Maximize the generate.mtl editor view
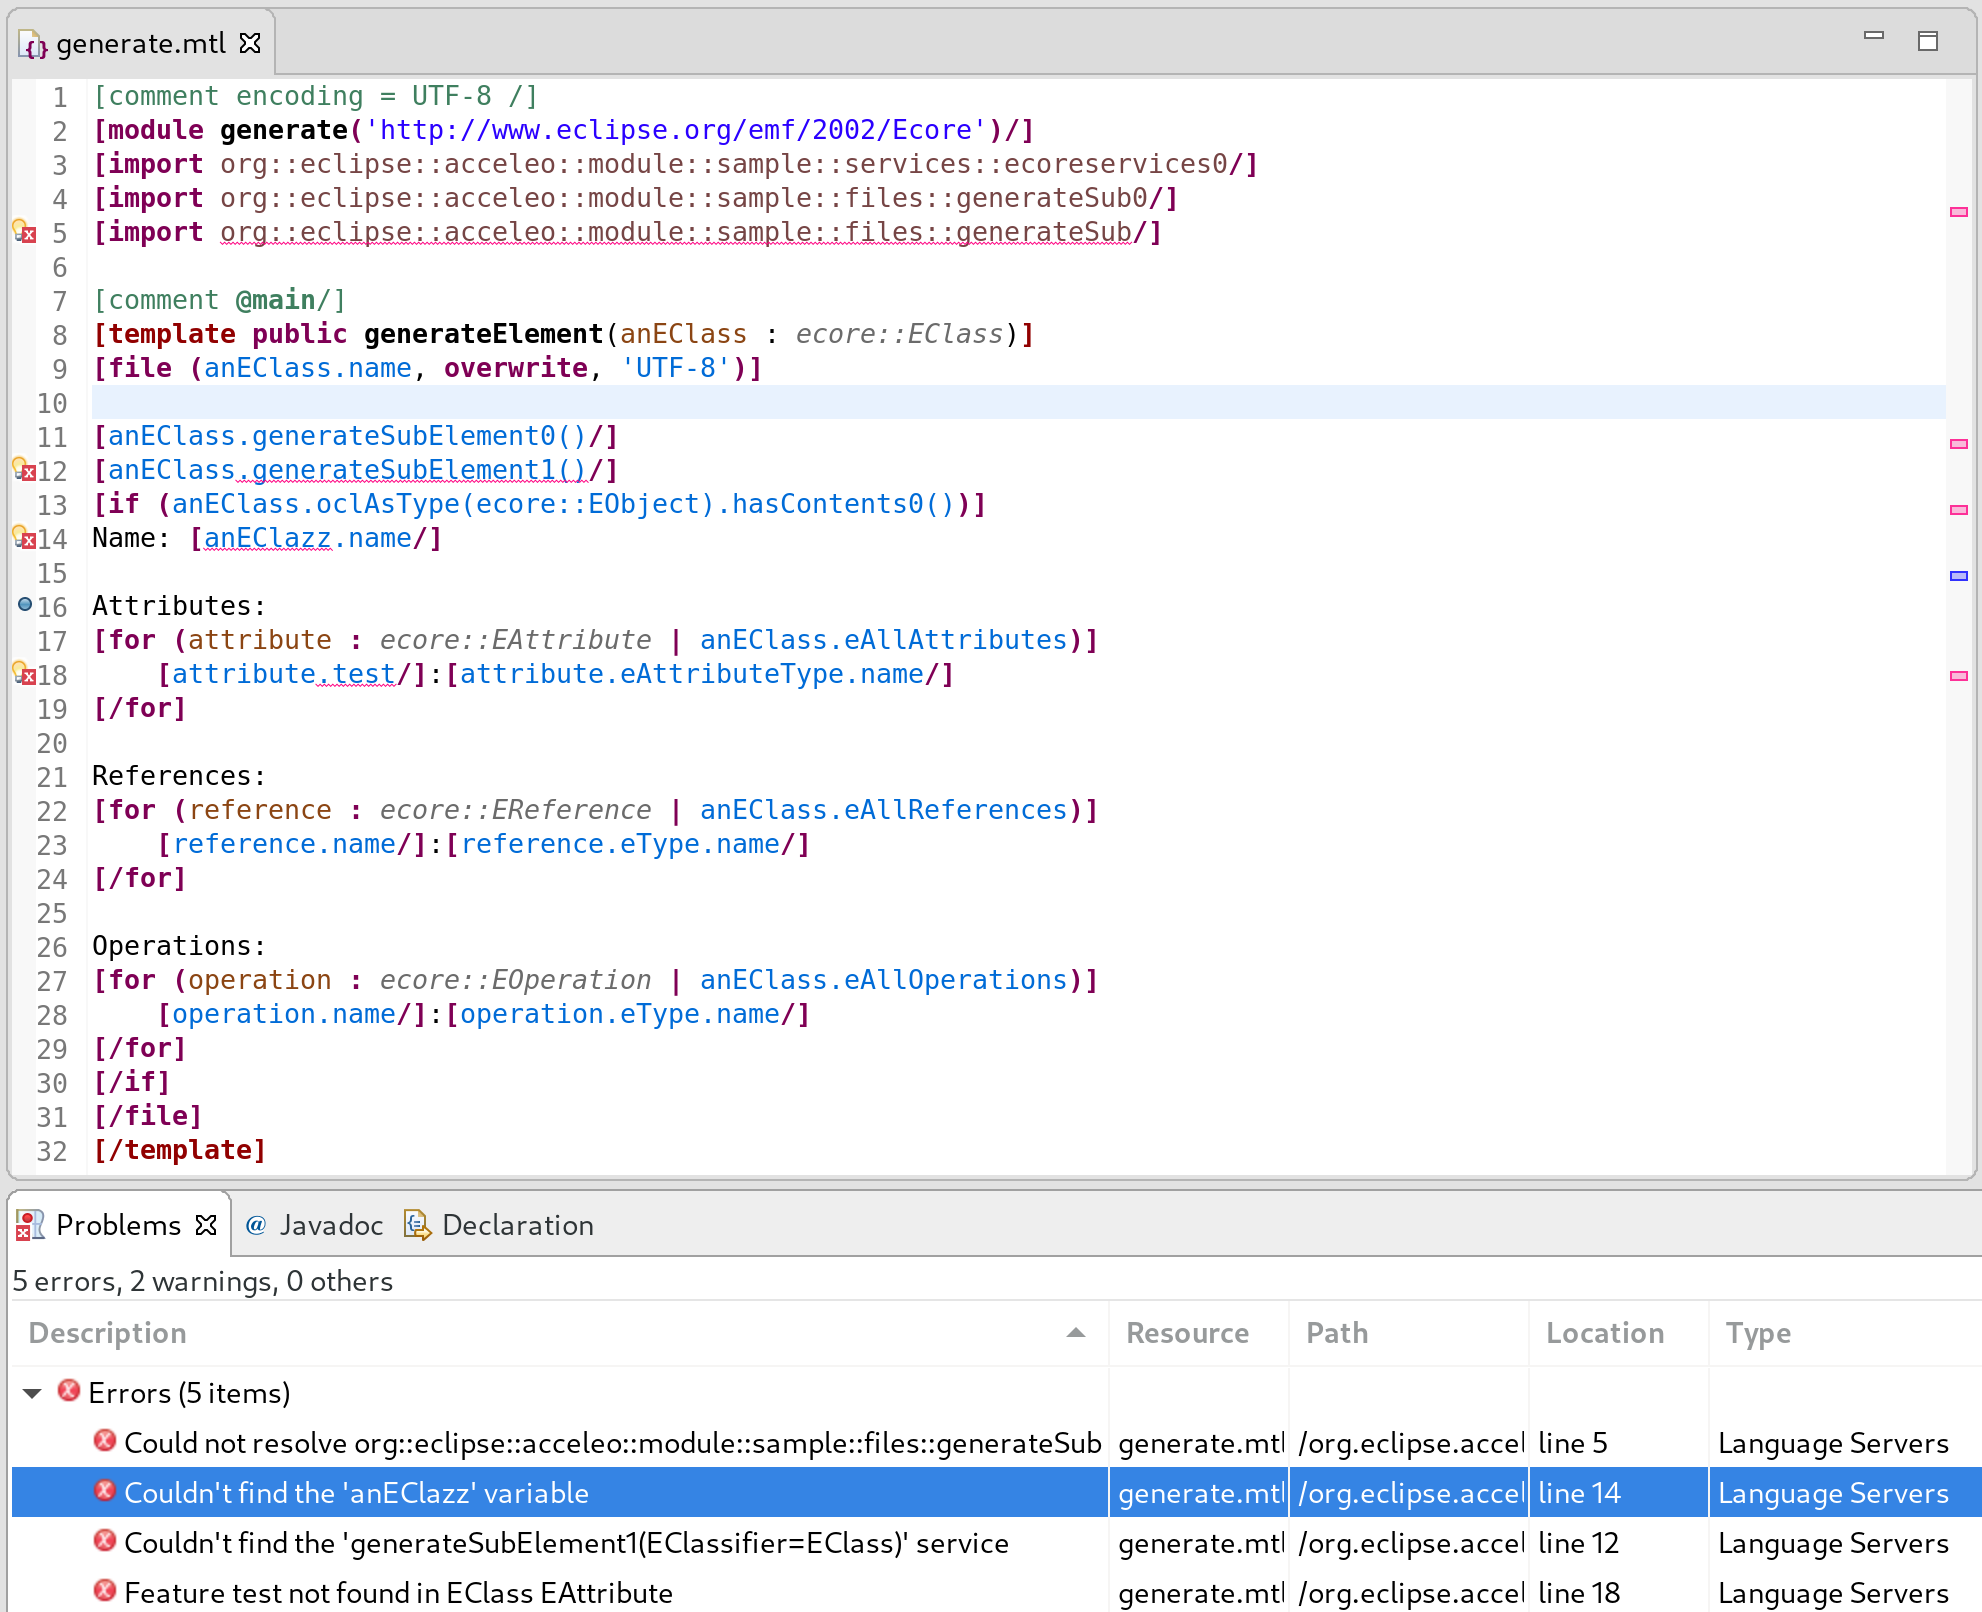 click(x=1928, y=40)
